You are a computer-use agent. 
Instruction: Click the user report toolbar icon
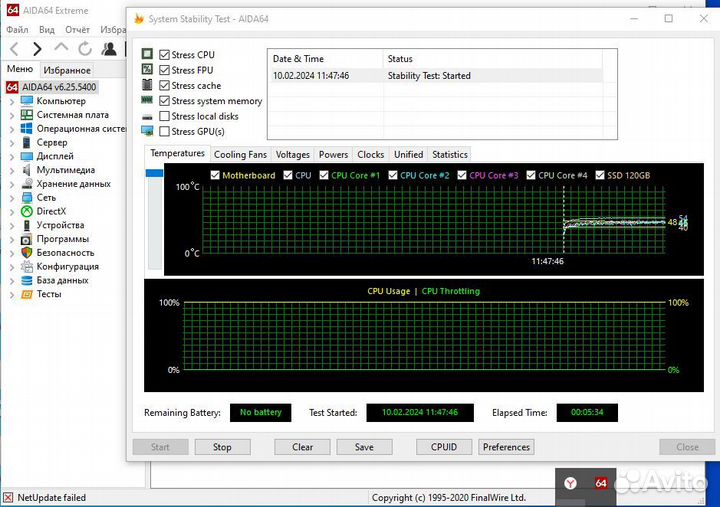tap(109, 48)
